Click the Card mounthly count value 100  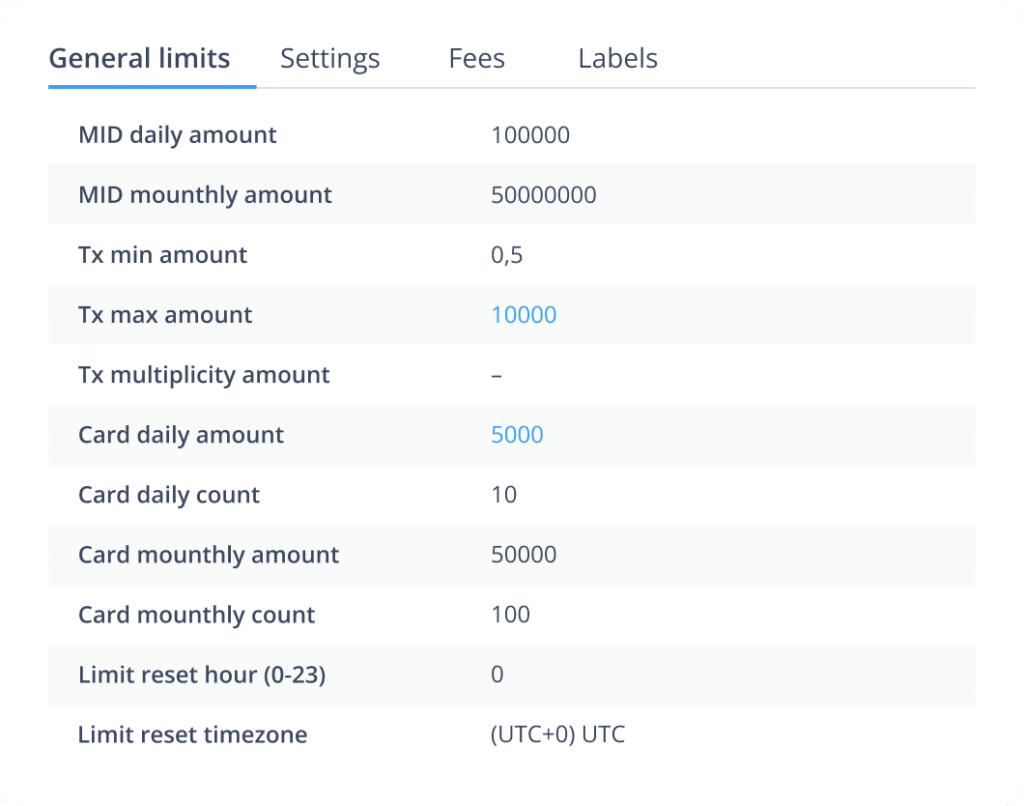pos(510,615)
